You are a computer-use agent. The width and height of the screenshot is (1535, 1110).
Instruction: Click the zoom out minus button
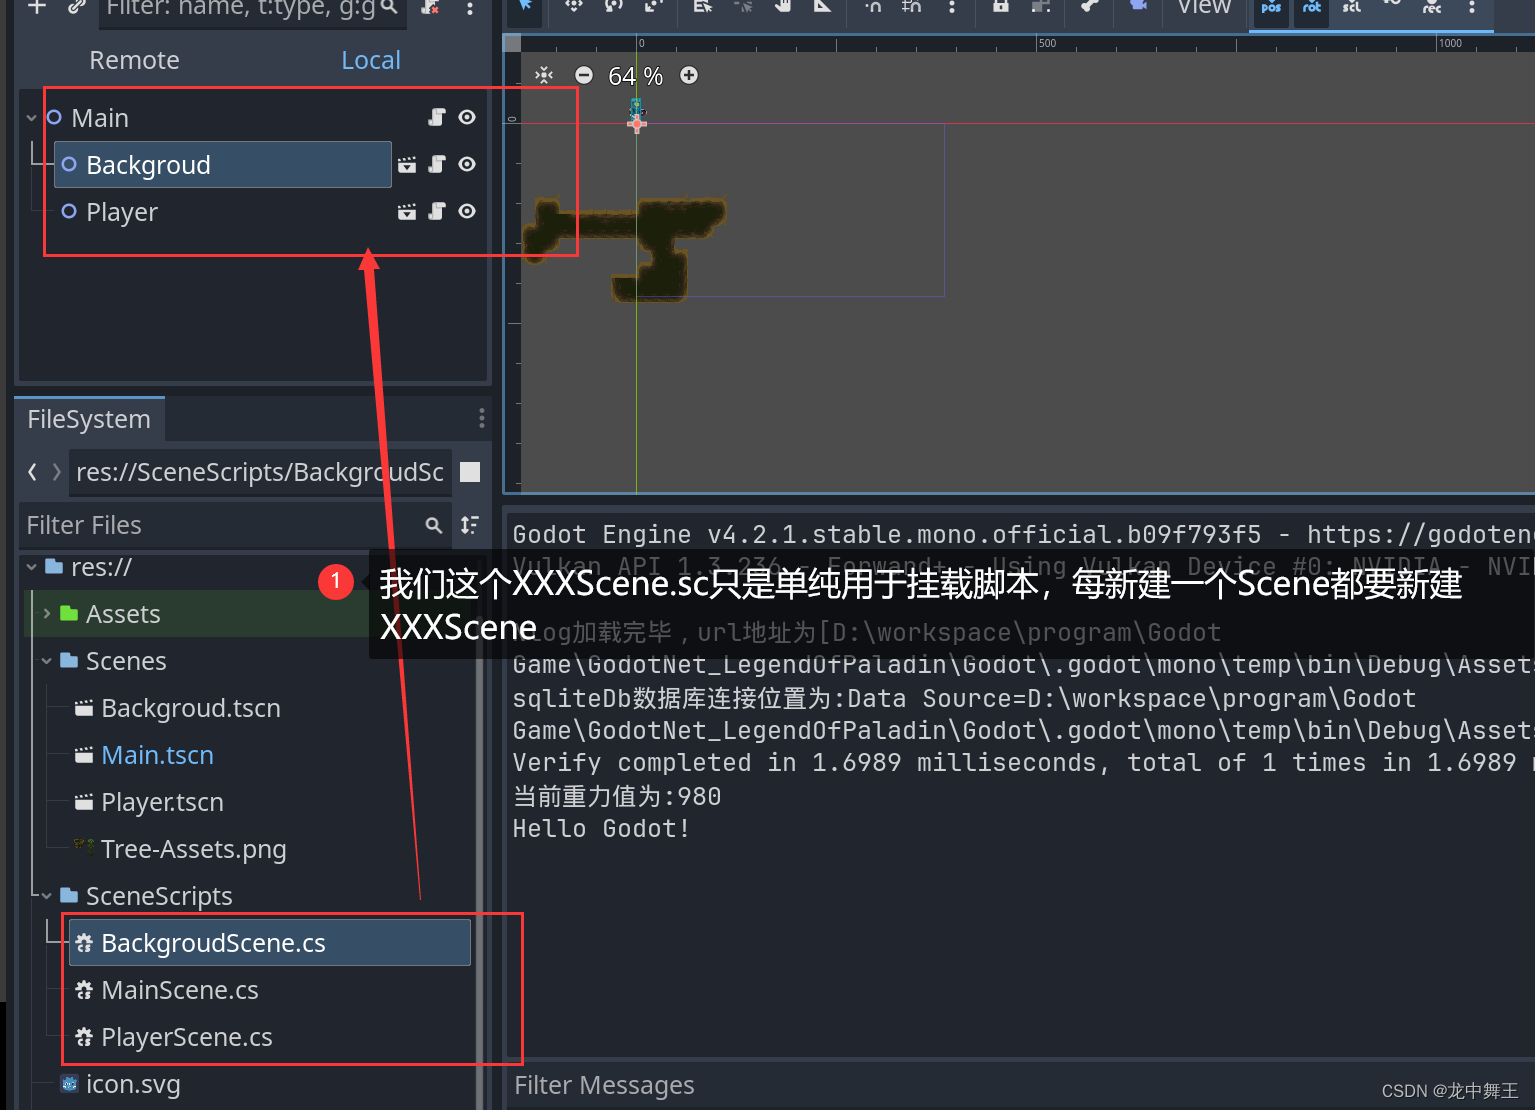(584, 75)
